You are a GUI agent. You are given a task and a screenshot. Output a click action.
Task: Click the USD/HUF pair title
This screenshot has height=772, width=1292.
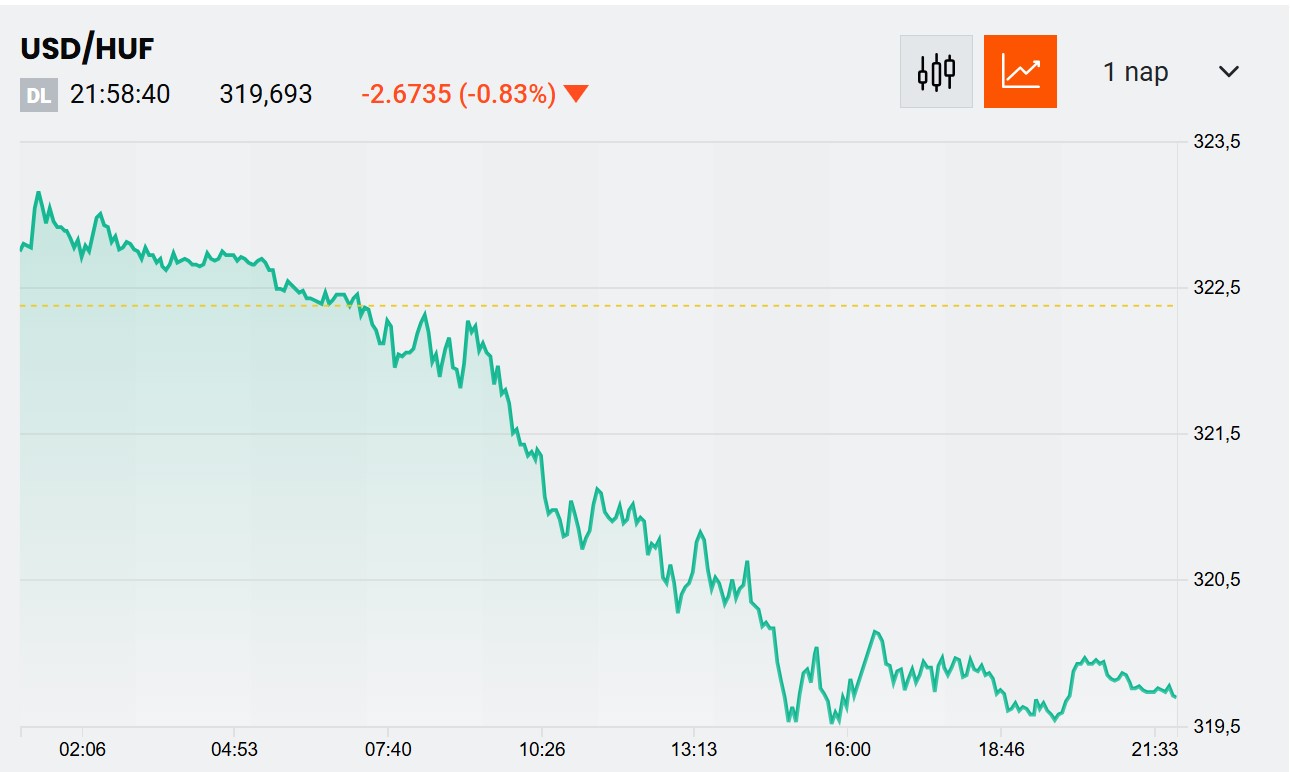coord(87,48)
